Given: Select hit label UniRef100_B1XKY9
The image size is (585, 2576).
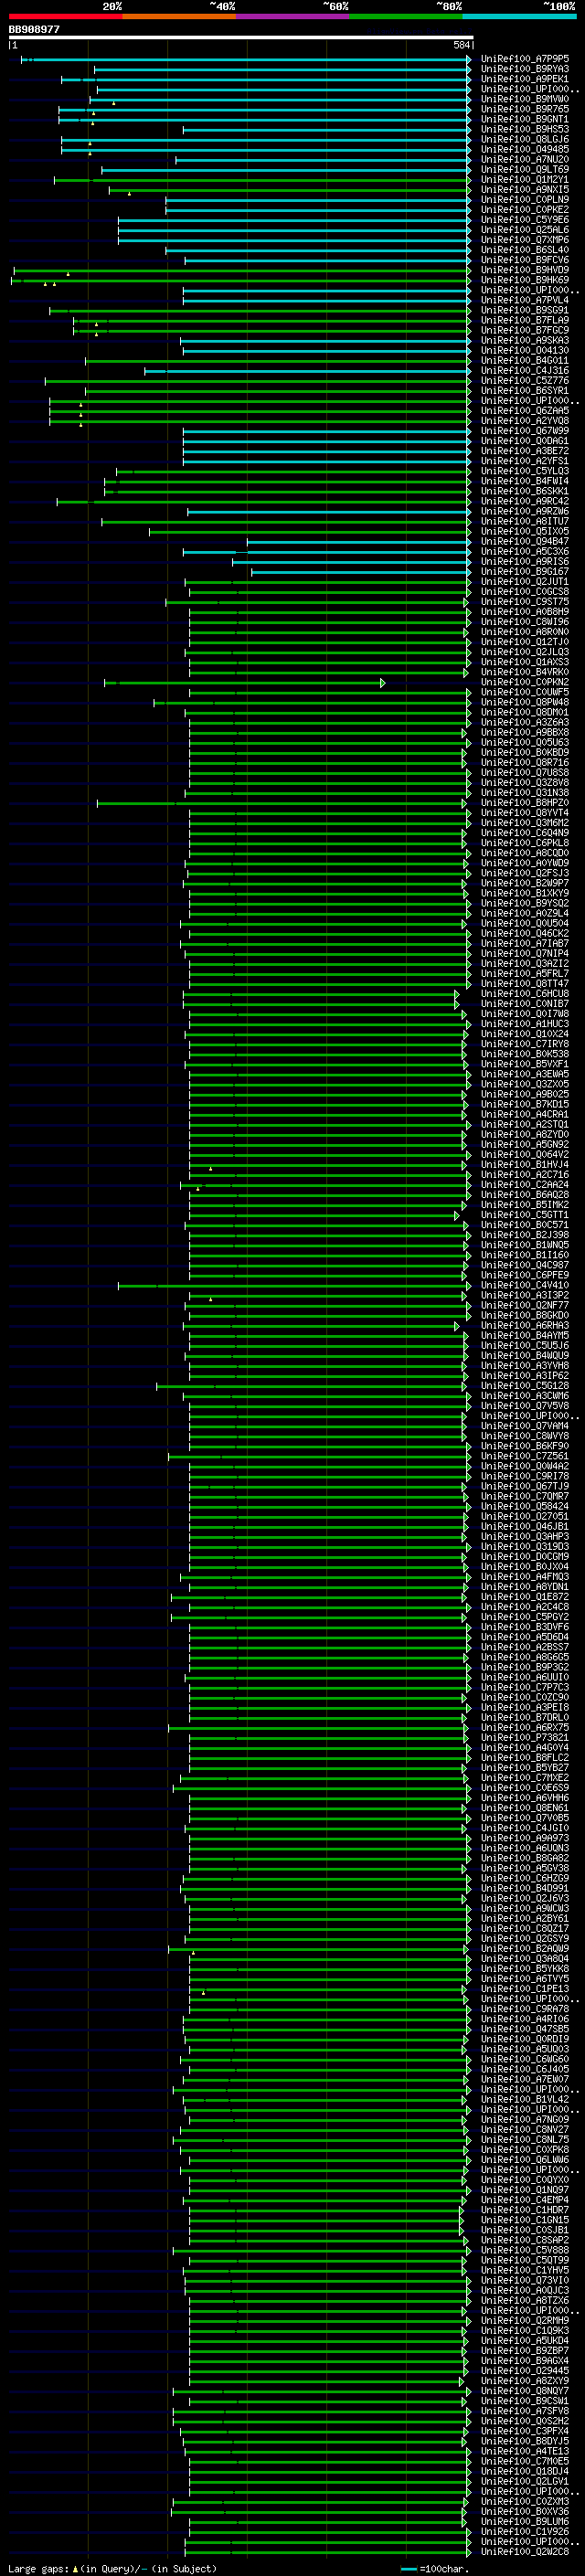Looking at the screenshot, I should pyautogui.click(x=524, y=893).
